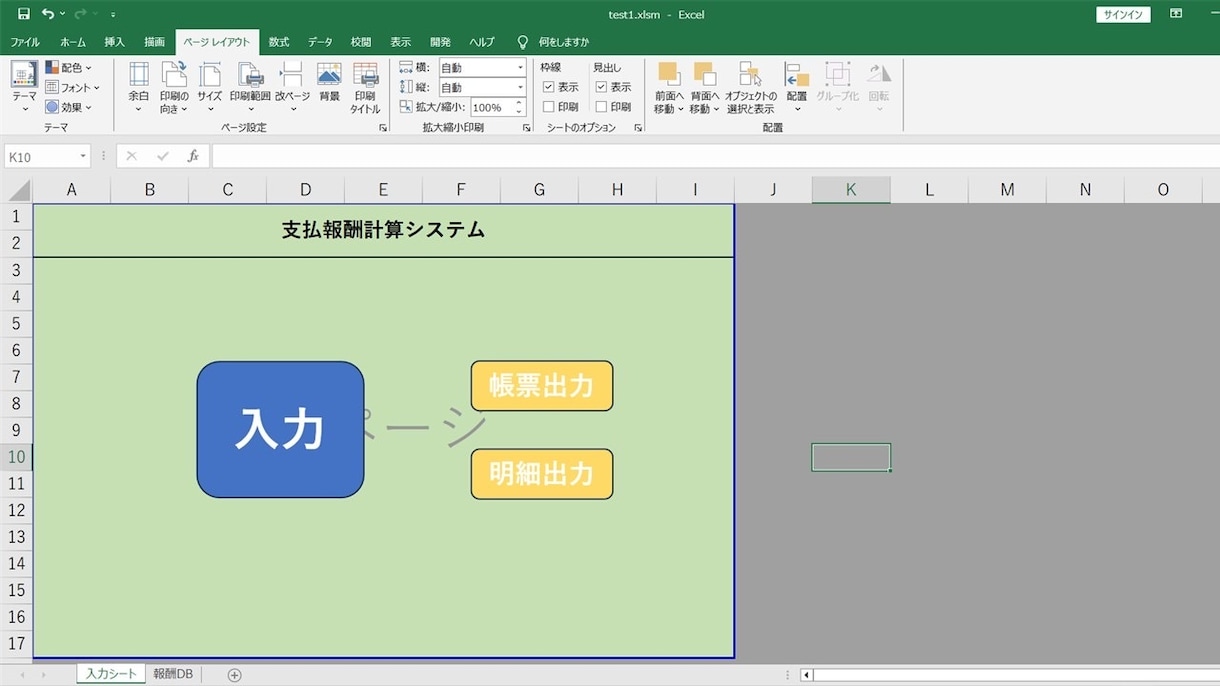
Task: Open the Name Box dropdown arrow
Action: pyautogui.click(x=83, y=157)
